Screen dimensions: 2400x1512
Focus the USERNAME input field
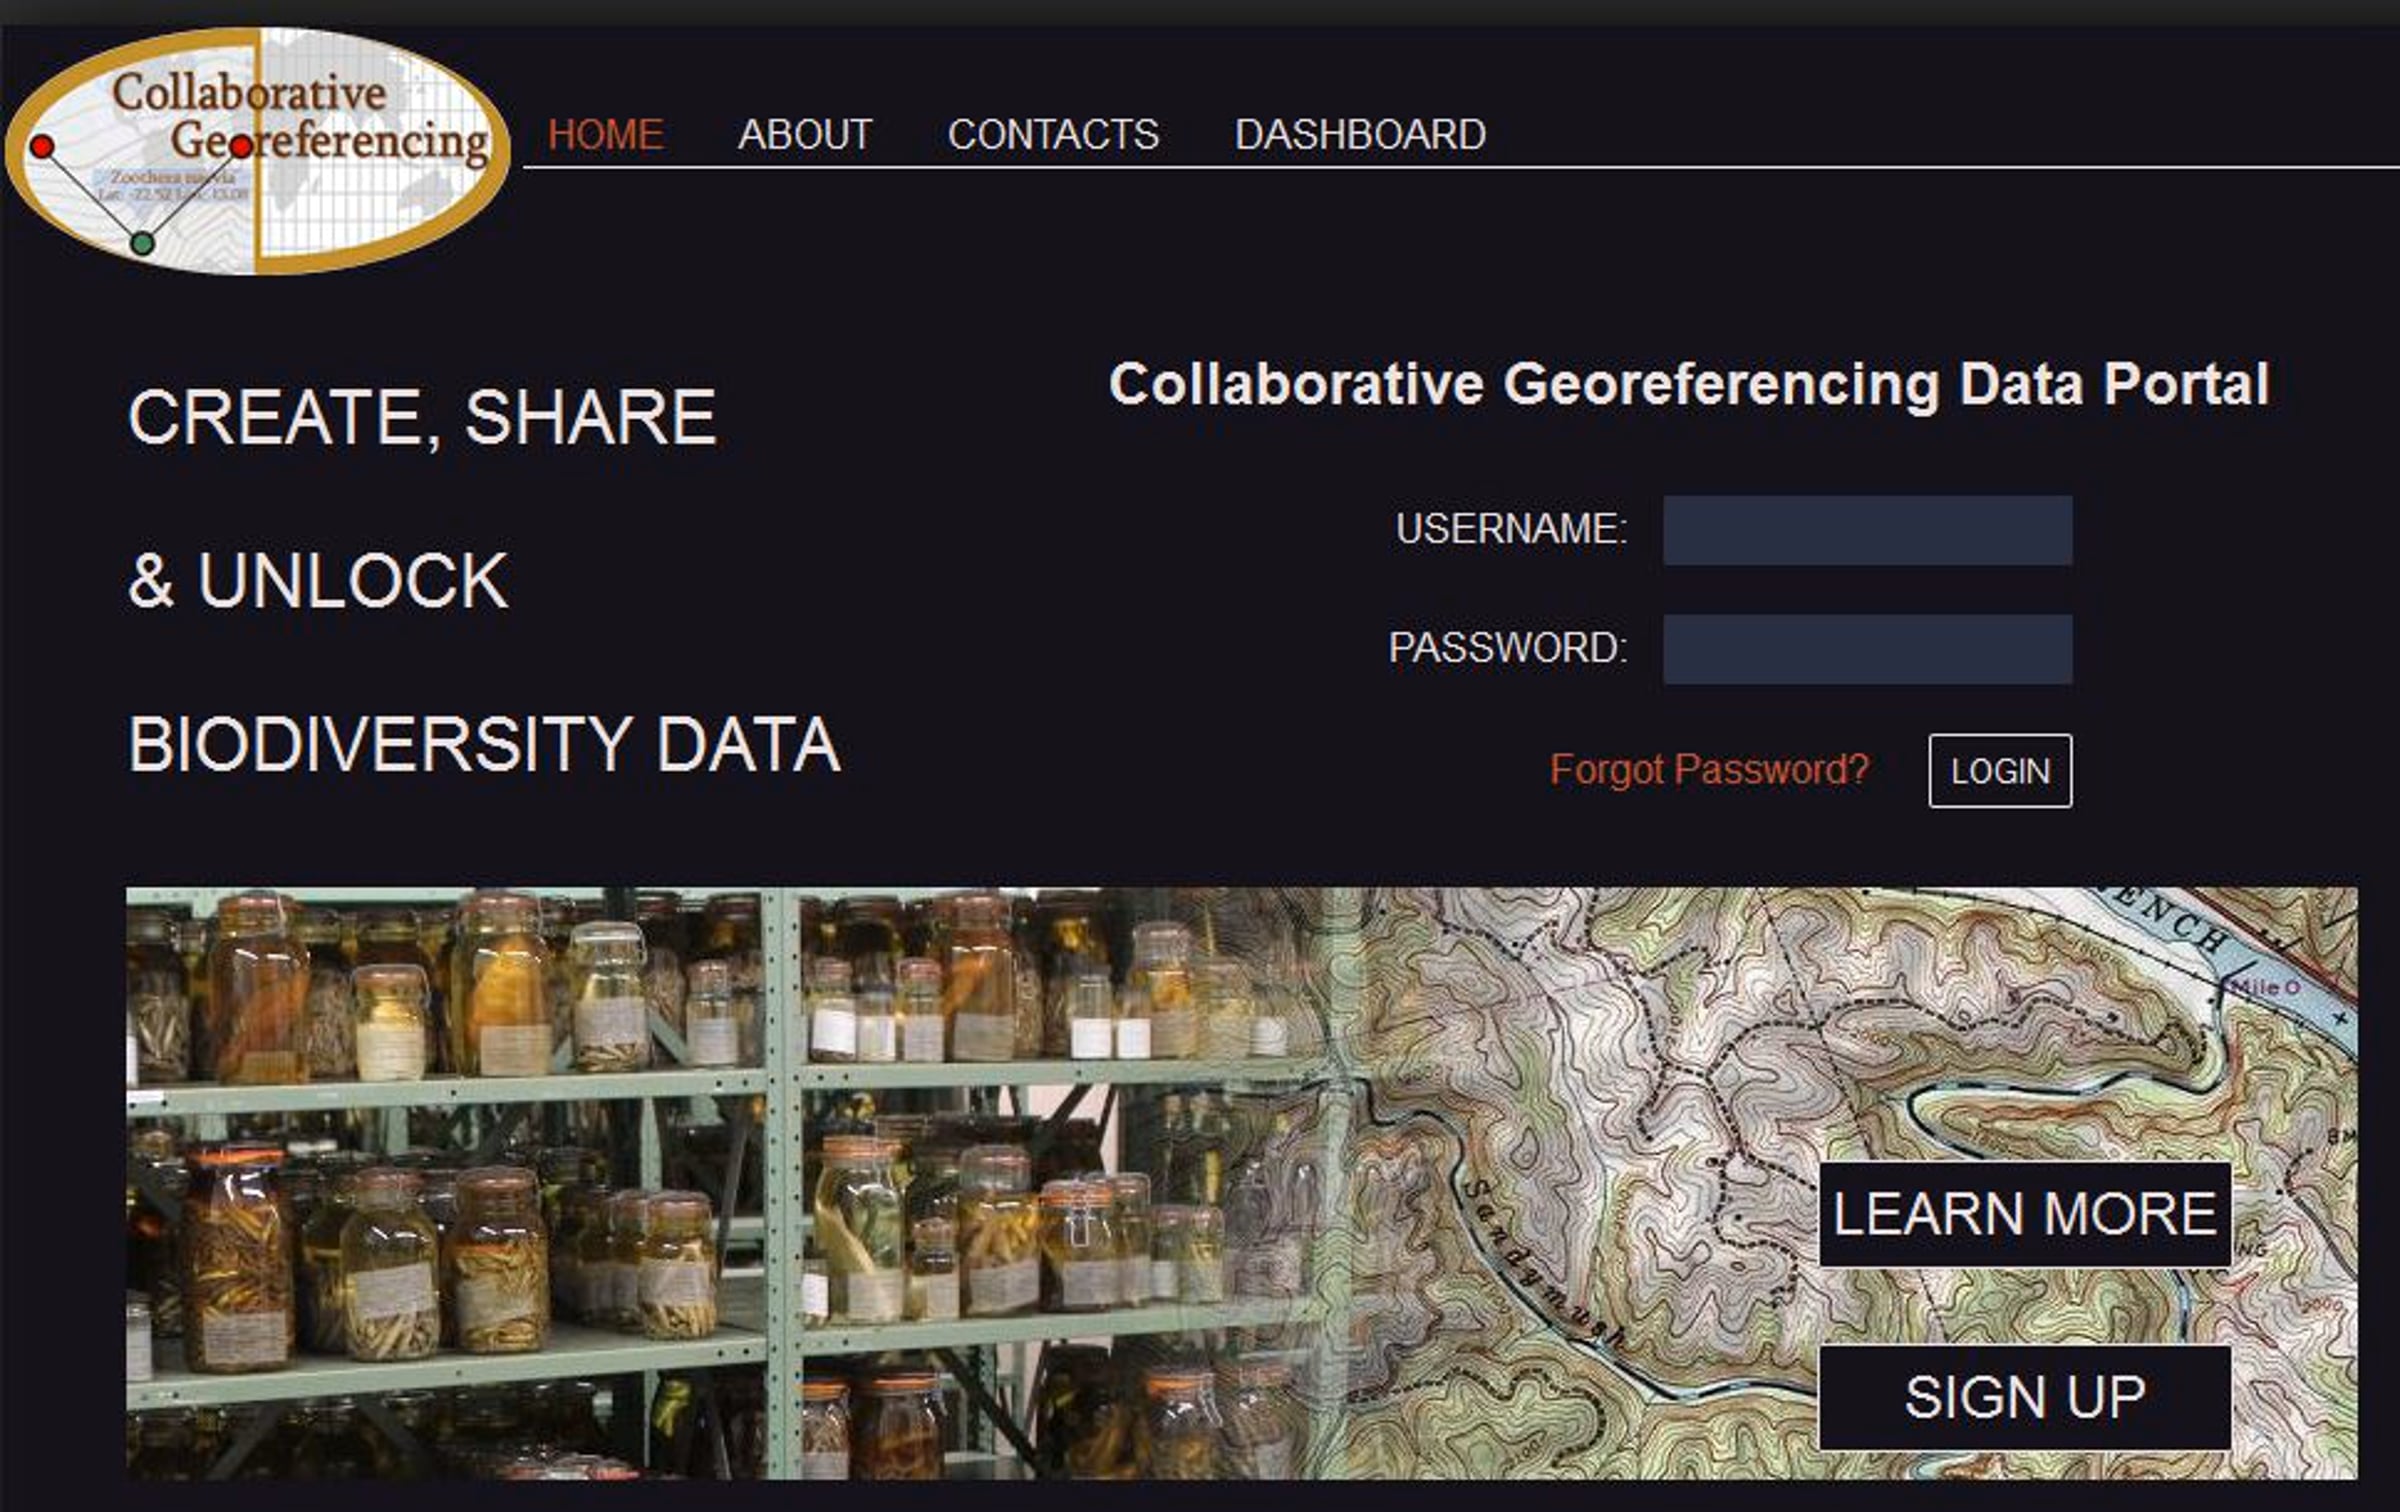click(1867, 530)
